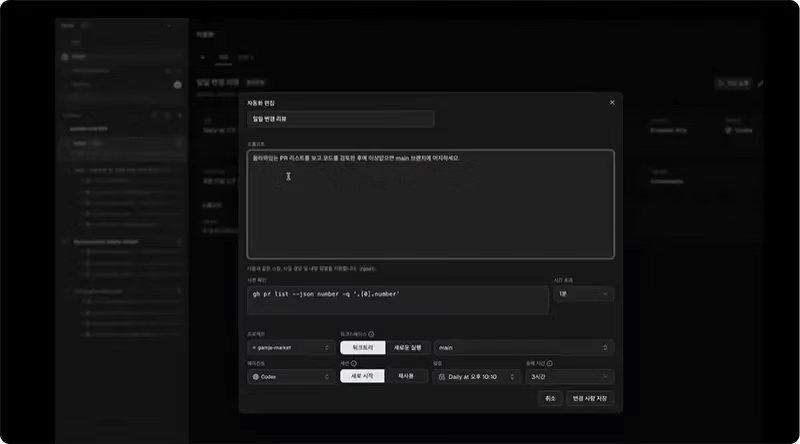Click the 'gh pr list' pre-check command field
This screenshot has width=800, height=444.
397,300
